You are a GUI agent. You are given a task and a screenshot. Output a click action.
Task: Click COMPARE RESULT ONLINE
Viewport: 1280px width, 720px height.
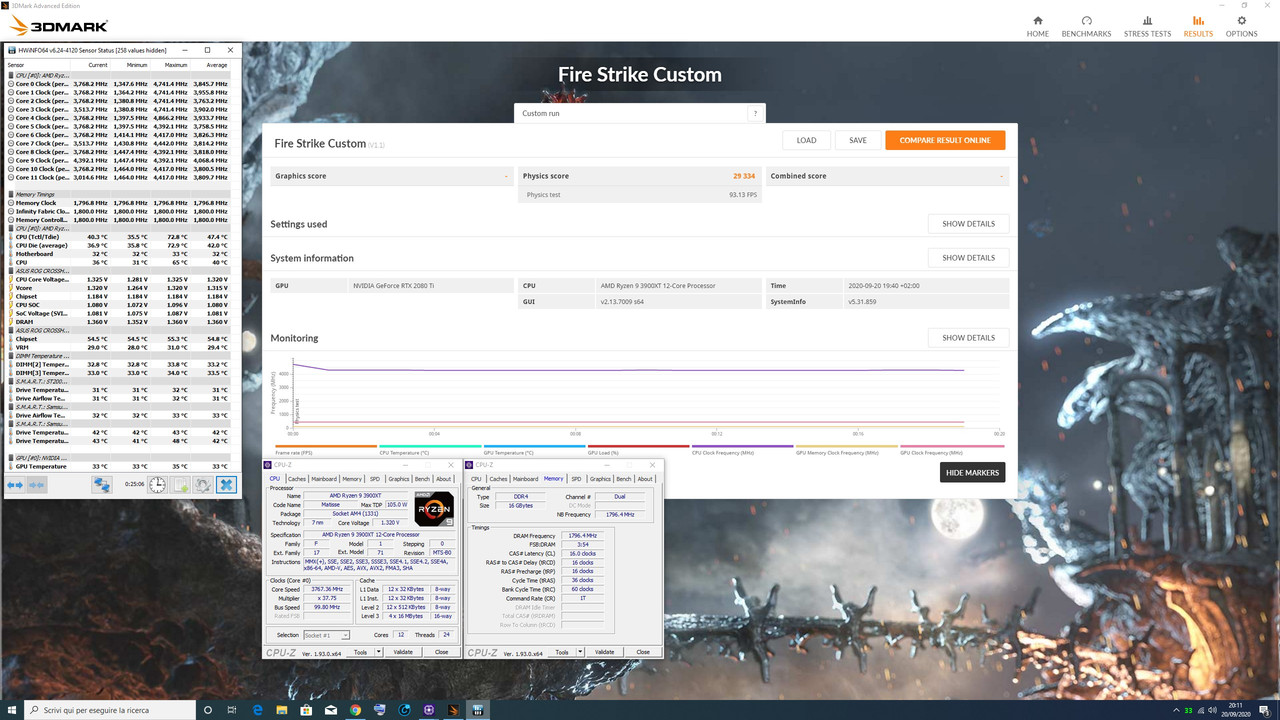click(945, 140)
